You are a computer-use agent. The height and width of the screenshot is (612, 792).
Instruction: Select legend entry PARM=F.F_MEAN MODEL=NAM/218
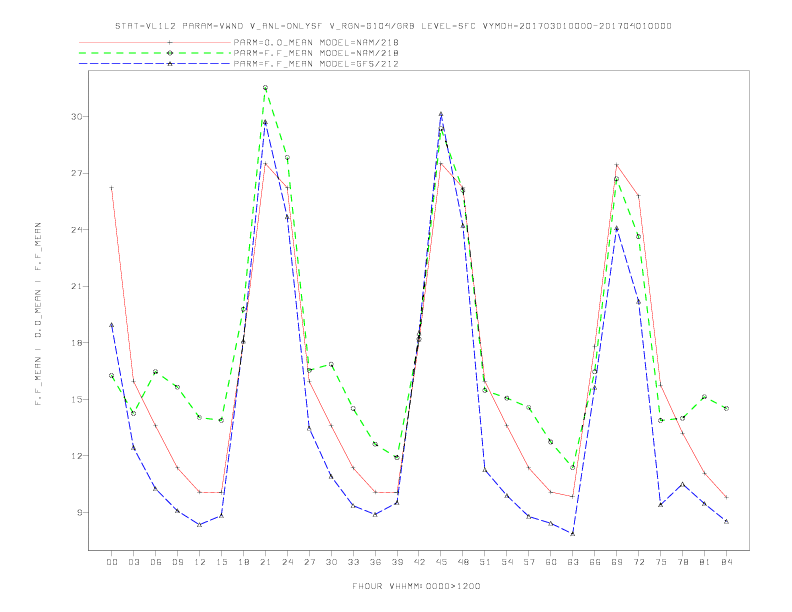click(316, 53)
